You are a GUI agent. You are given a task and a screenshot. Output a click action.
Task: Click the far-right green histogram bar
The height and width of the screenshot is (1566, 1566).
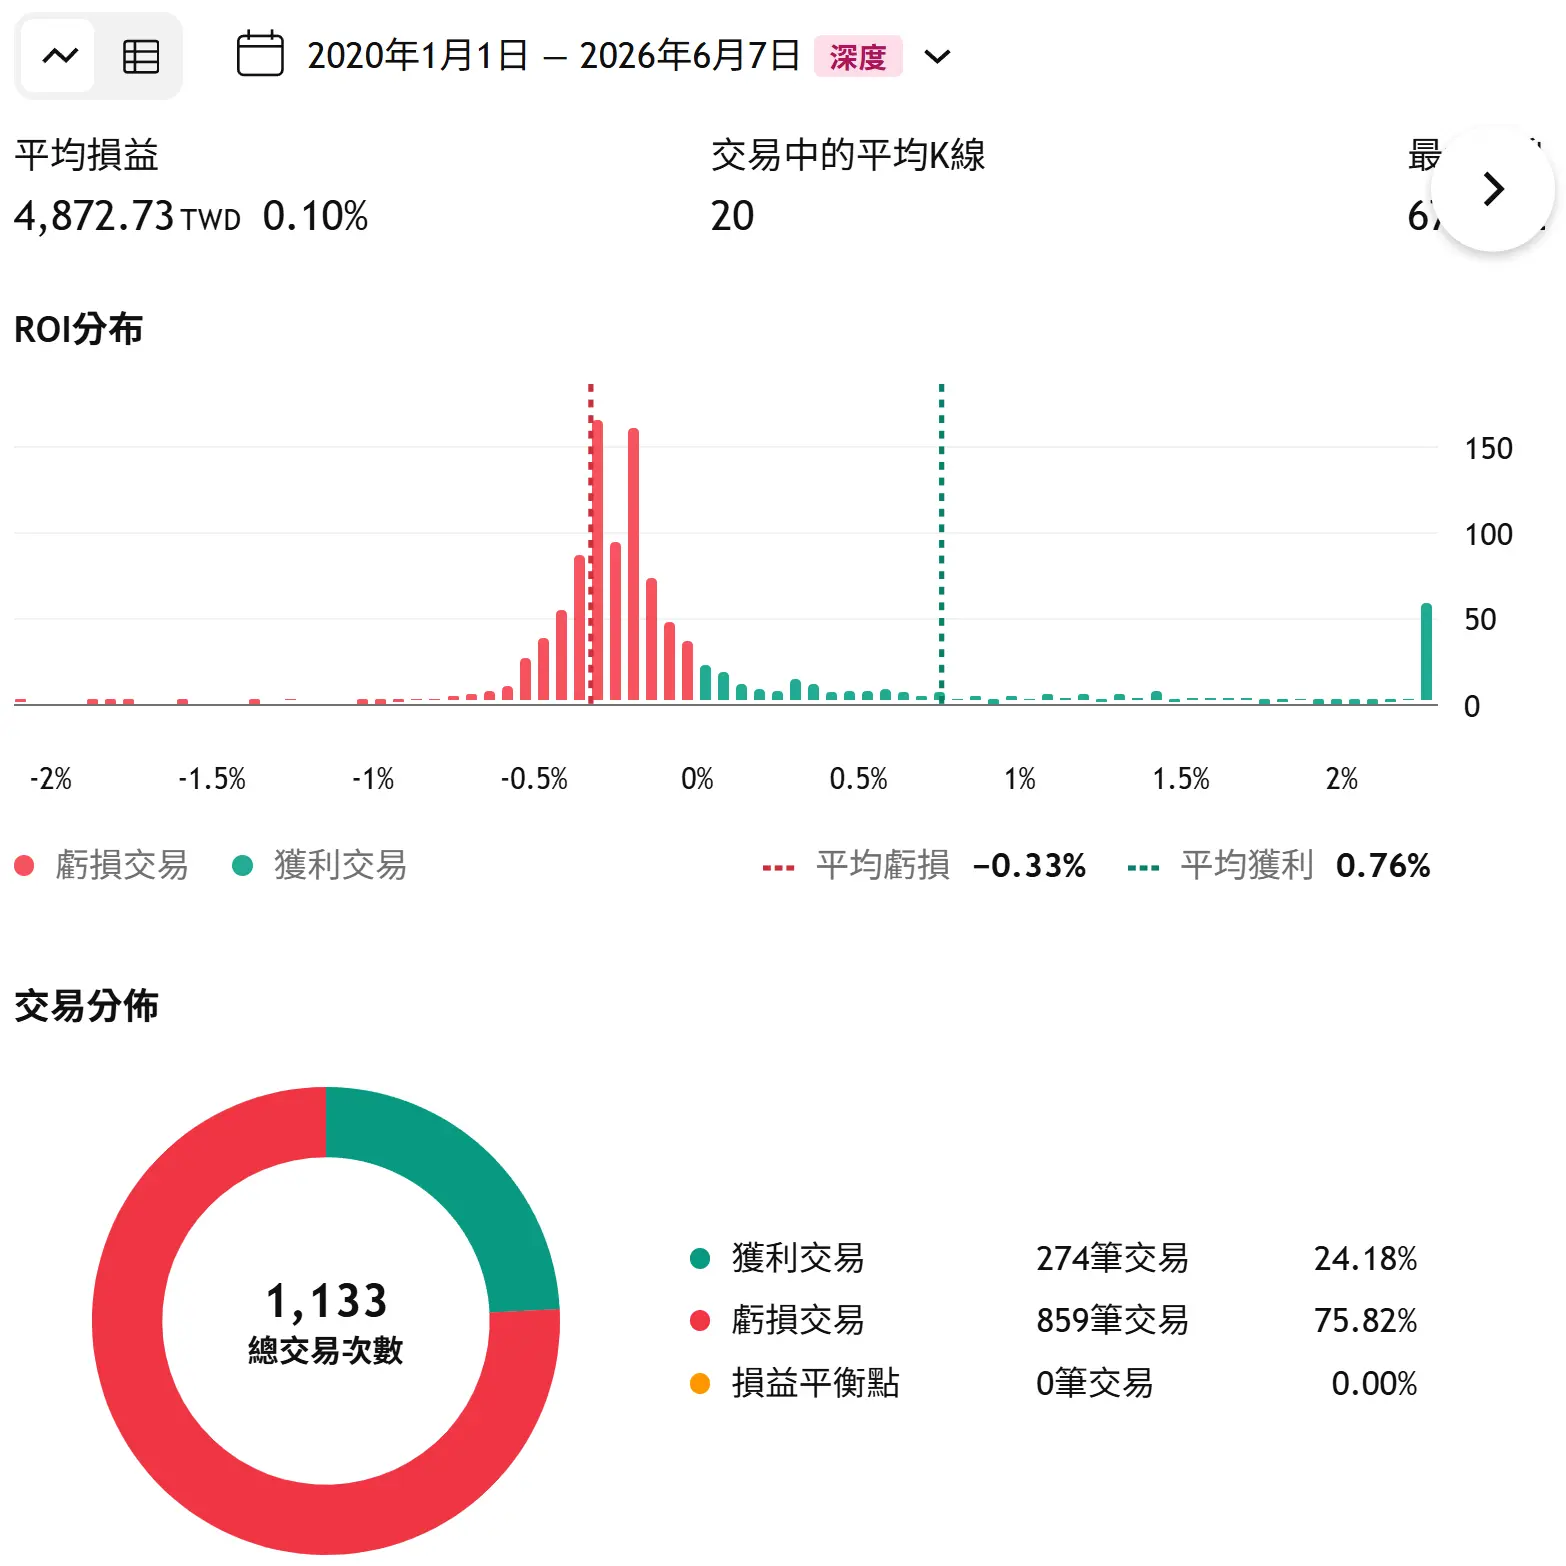(1426, 652)
